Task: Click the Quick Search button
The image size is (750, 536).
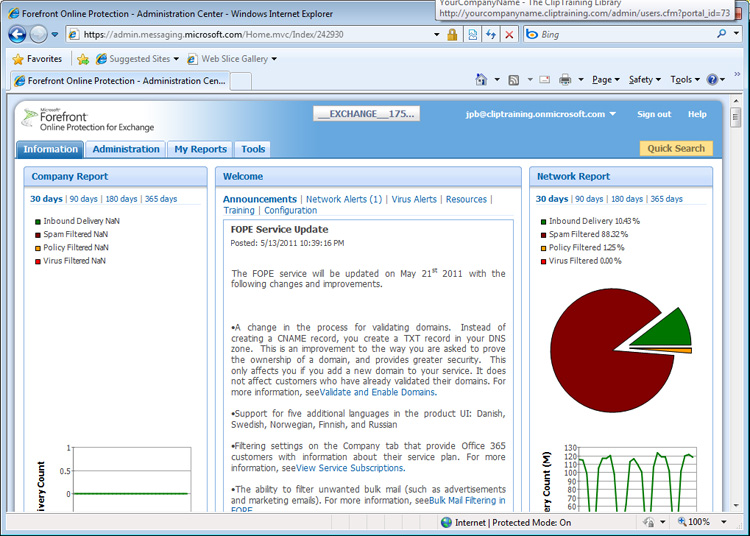Action: [676, 148]
